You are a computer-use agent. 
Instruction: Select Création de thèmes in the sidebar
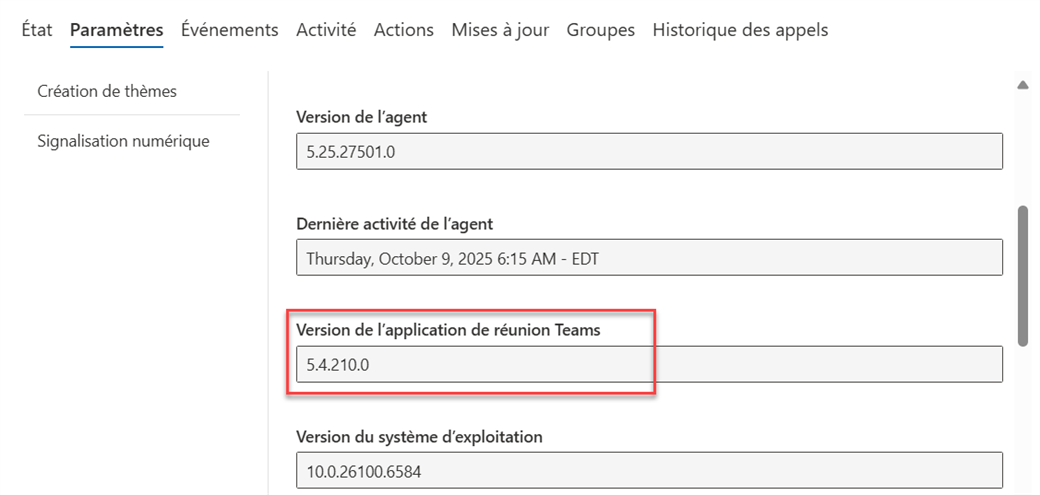[x=107, y=91]
